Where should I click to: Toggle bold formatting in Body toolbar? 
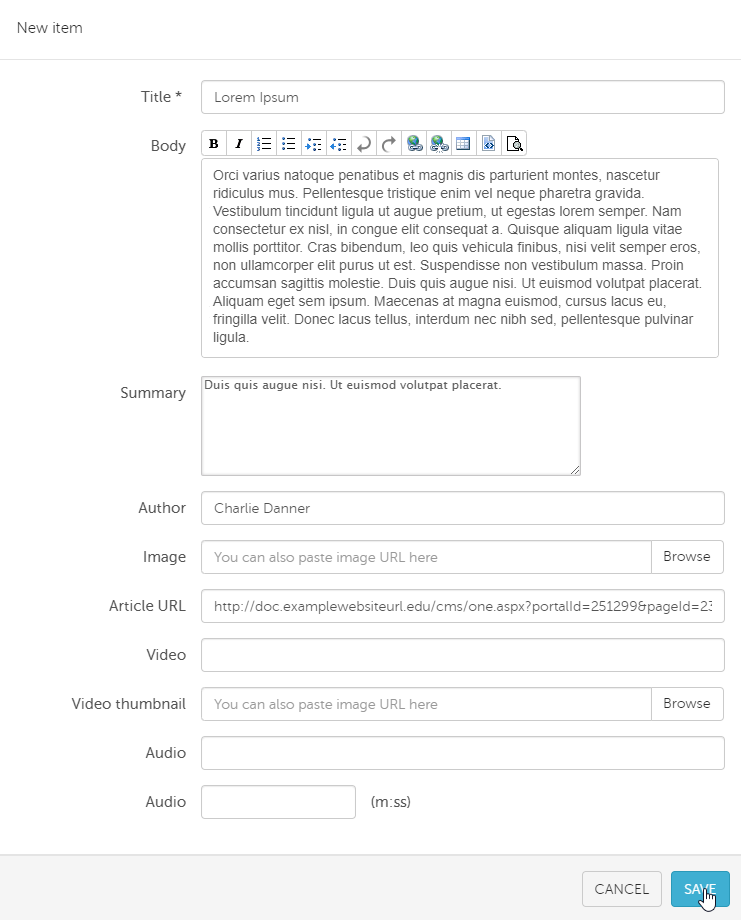pos(214,144)
